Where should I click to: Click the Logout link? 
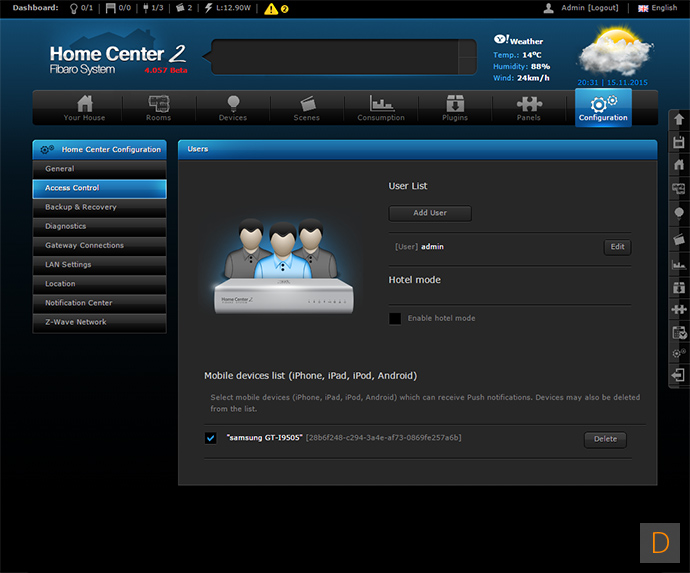click(603, 8)
